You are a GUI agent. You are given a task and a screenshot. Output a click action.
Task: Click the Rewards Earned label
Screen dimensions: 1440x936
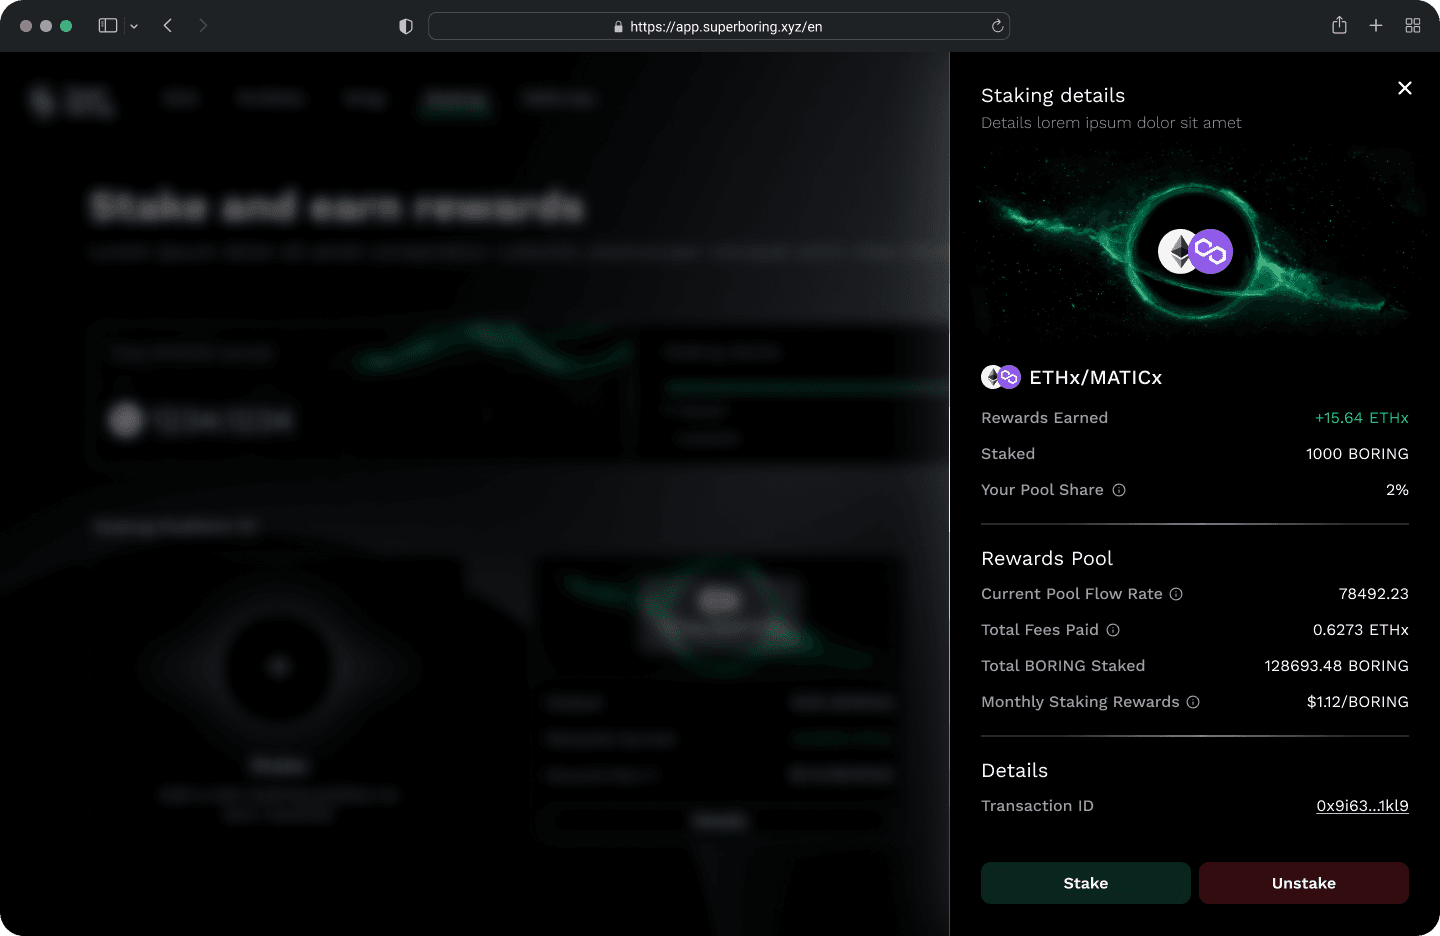tap(1045, 418)
